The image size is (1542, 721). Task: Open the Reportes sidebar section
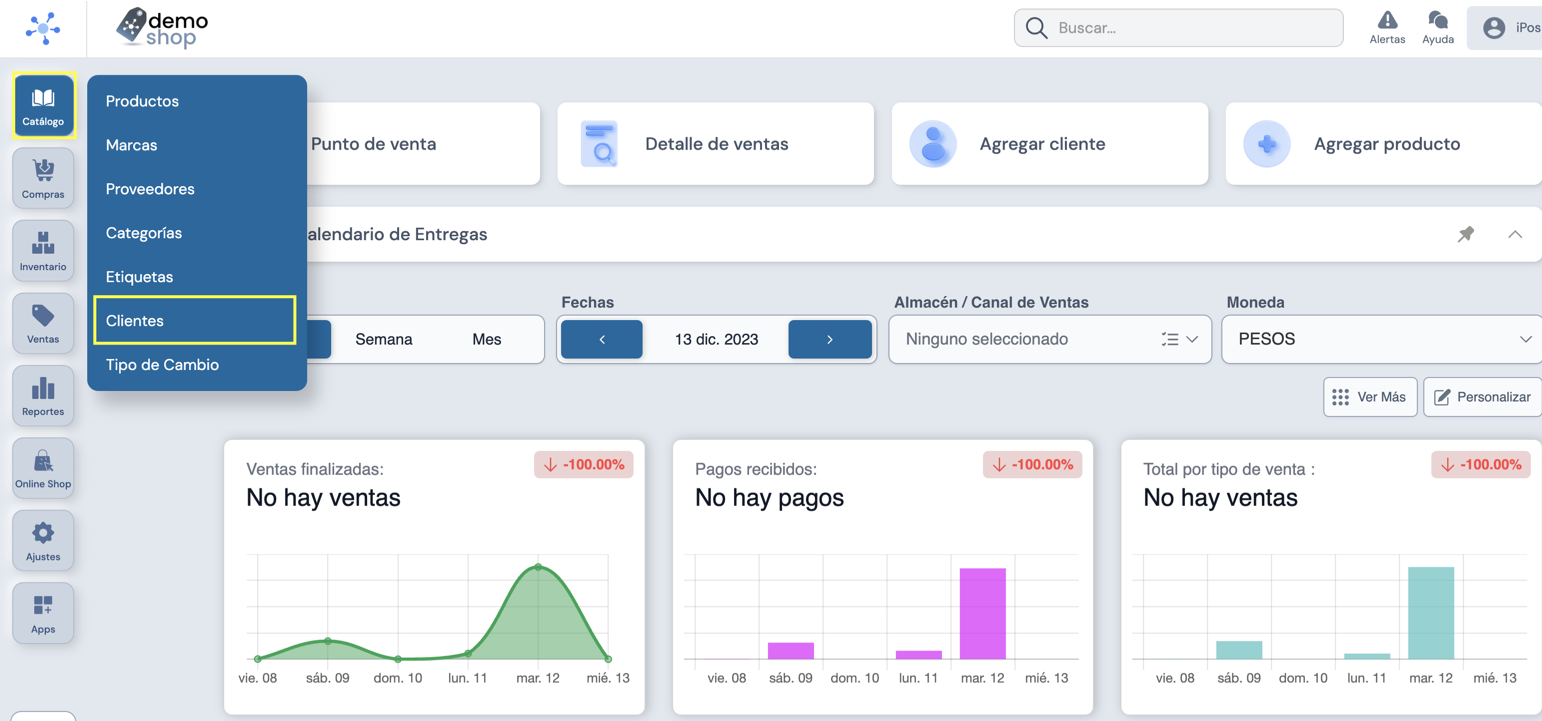pyautogui.click(x=43, y=396)
